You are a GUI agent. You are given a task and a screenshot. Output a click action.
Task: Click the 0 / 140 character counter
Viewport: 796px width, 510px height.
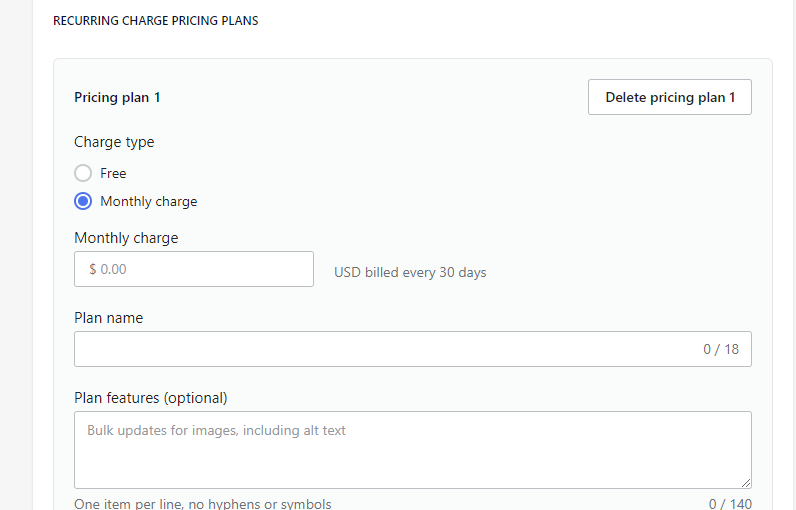(x=730, y=504)
